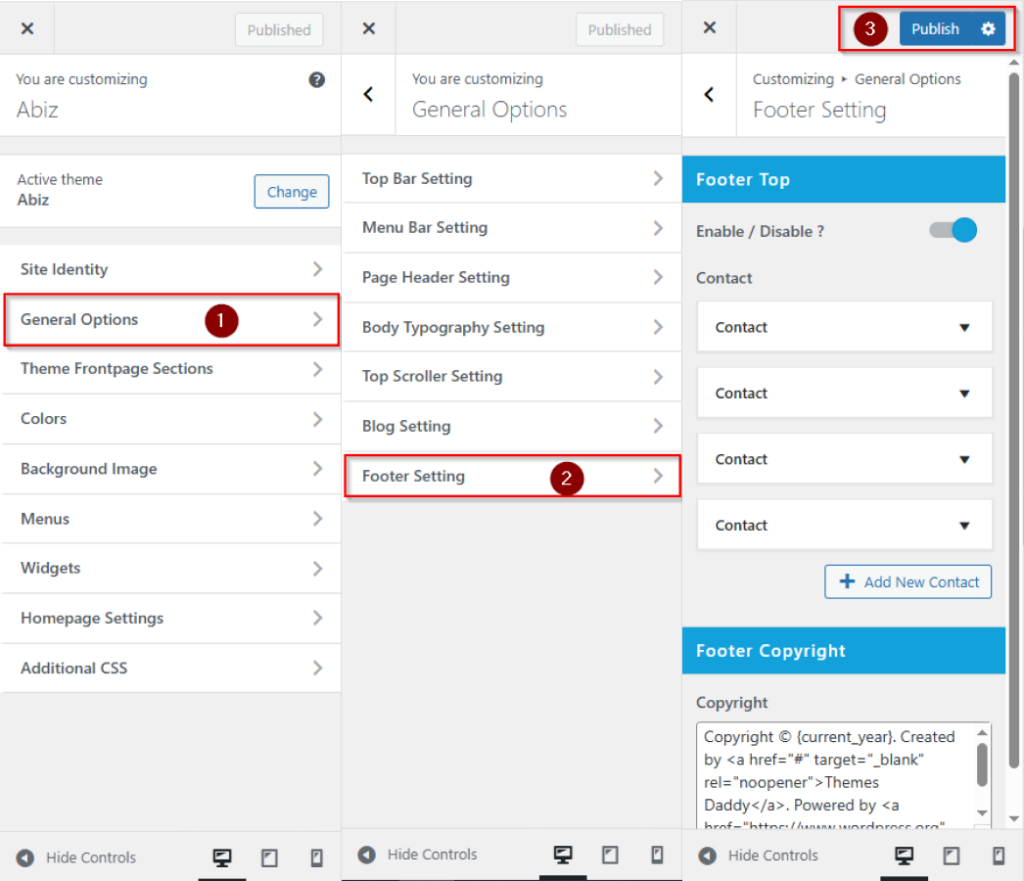Open Theme Frontpage Sections
1024x881 pixels.
coord(171,369)
